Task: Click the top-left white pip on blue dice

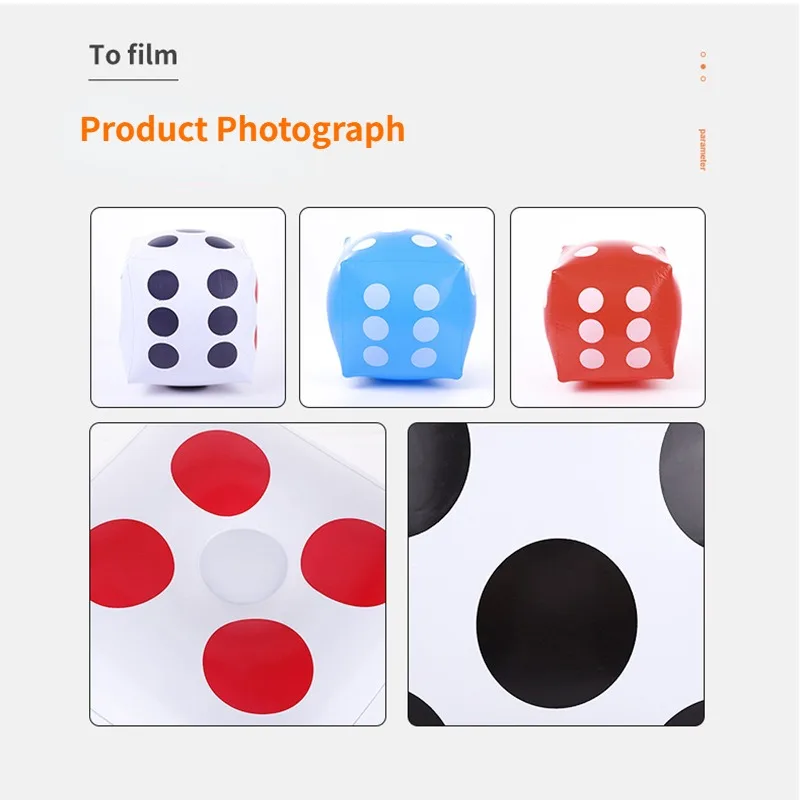Action: click(377, 296)
